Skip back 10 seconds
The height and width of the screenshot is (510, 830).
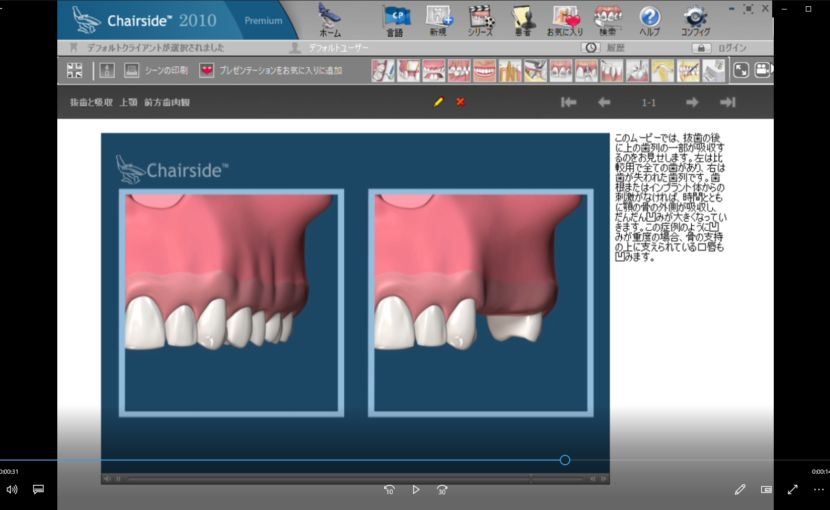pos(389,490)
